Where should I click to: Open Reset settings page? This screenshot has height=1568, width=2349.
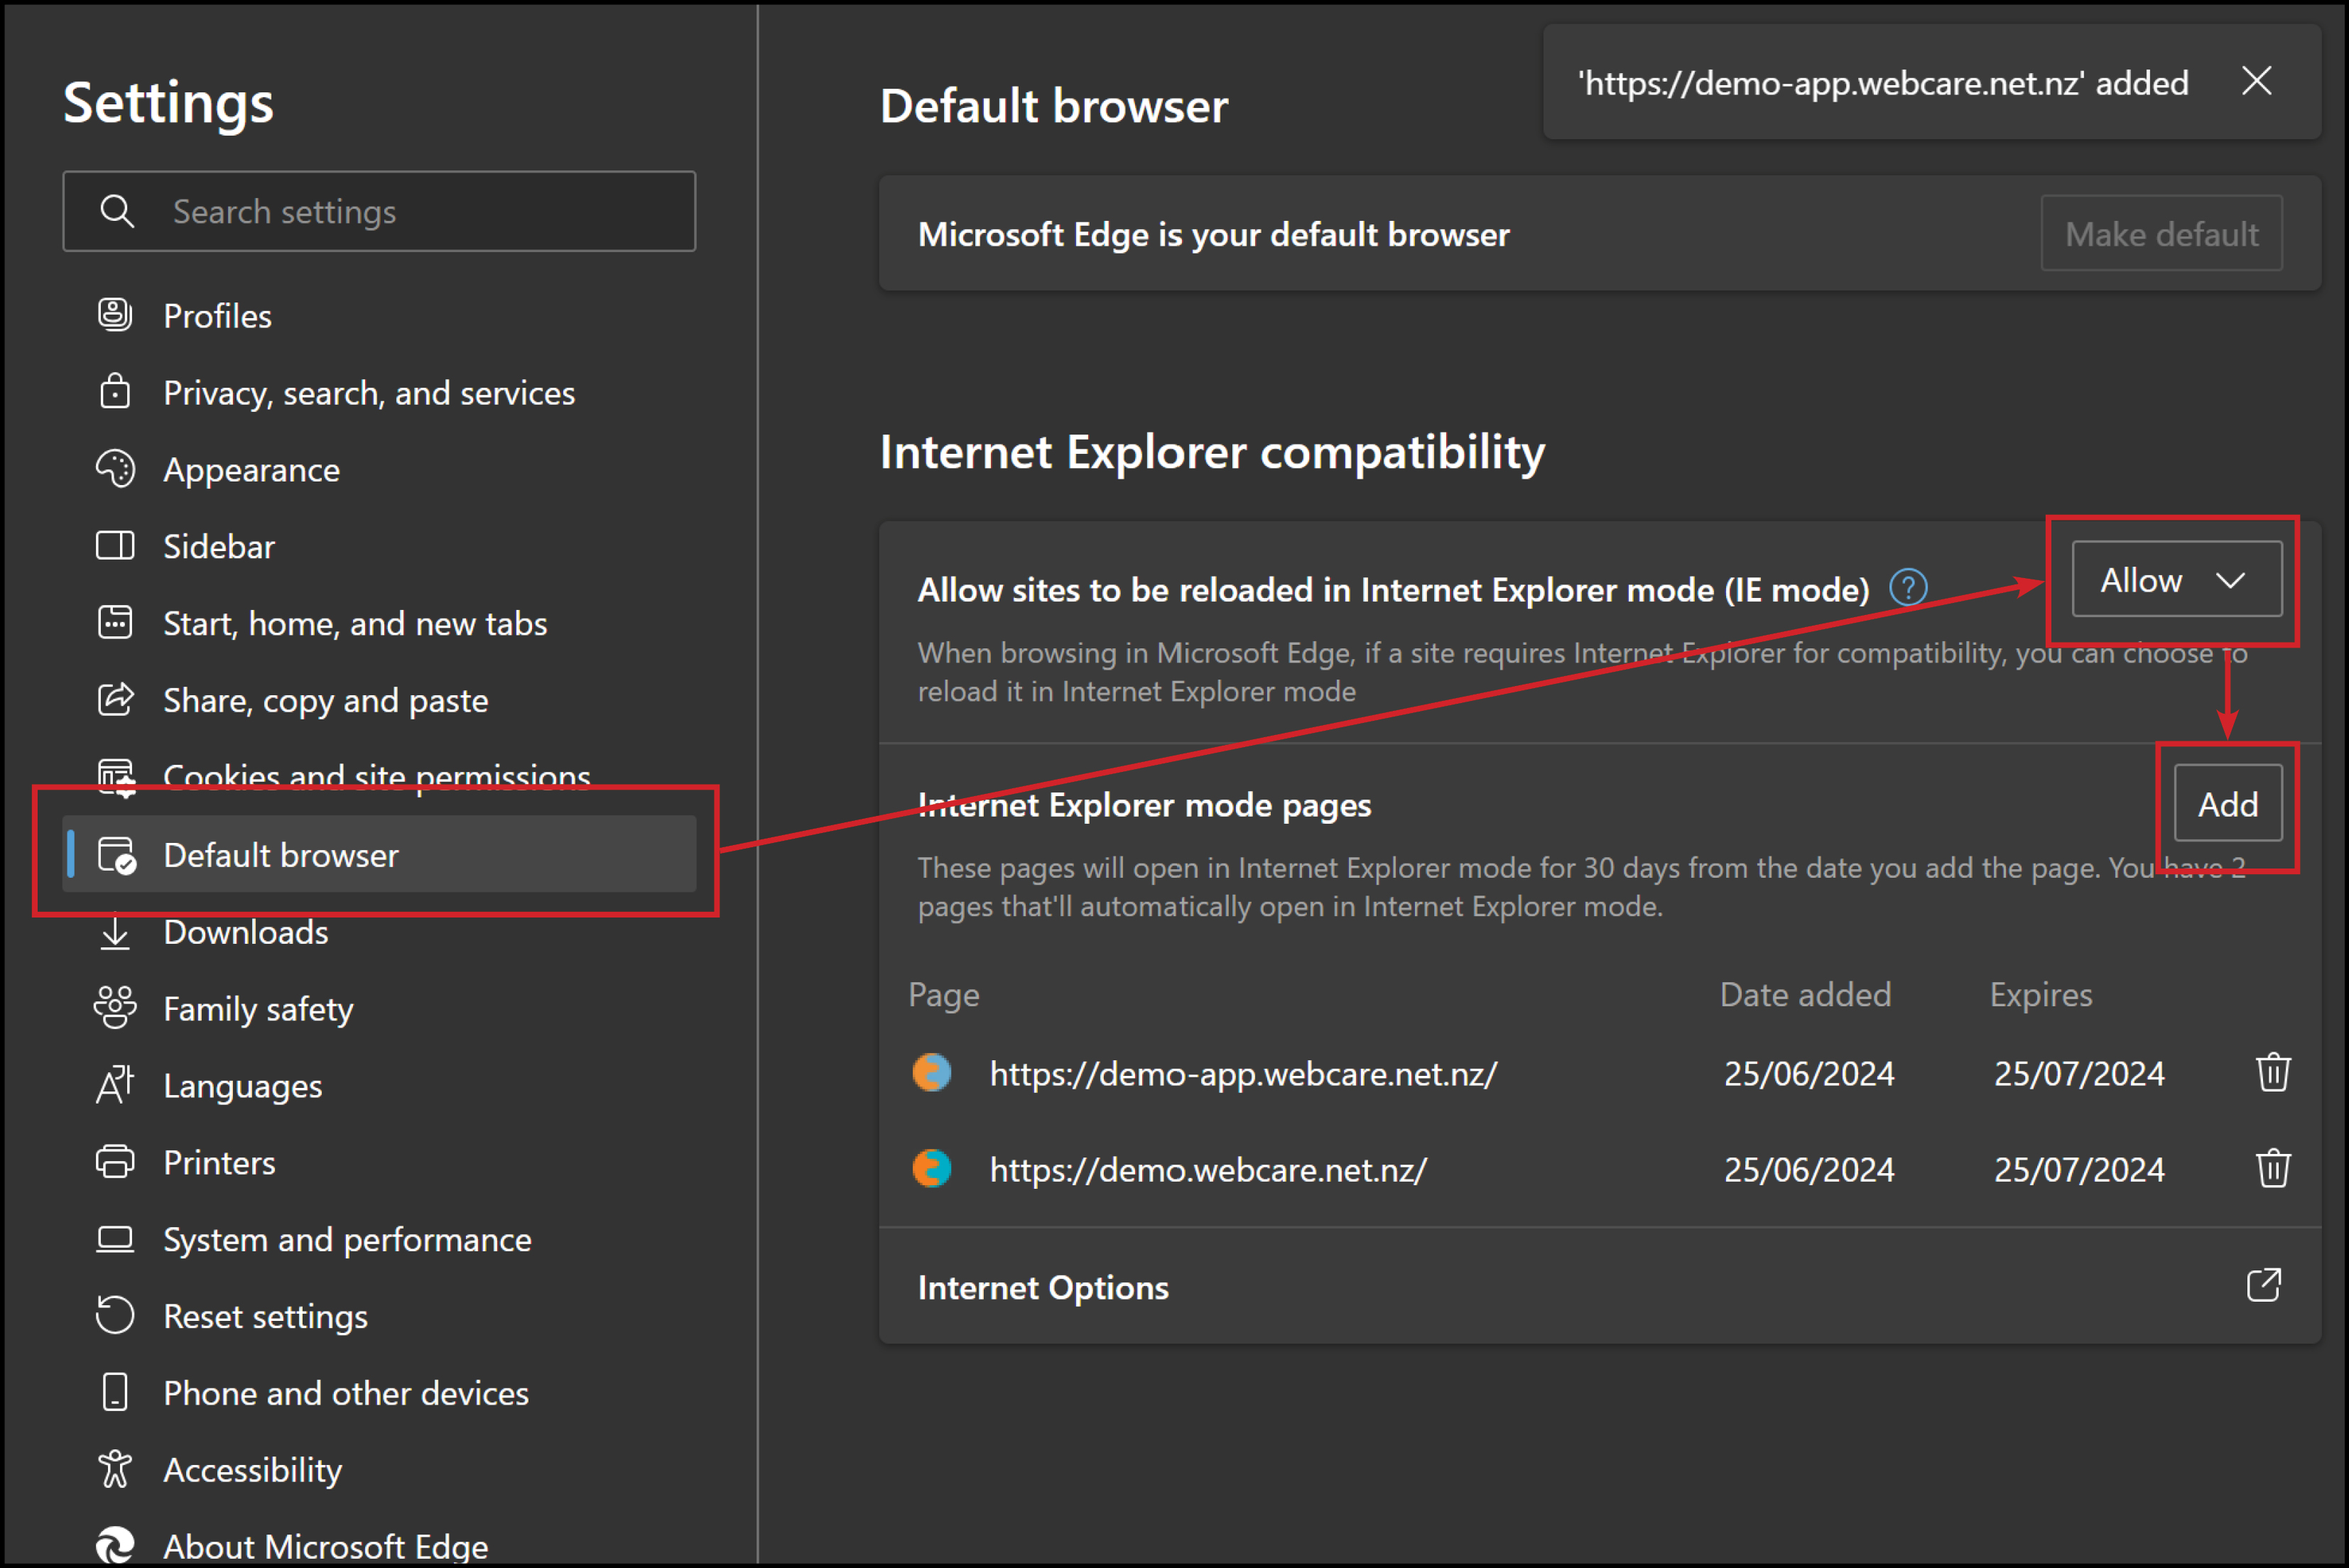tap(379, 1317)
